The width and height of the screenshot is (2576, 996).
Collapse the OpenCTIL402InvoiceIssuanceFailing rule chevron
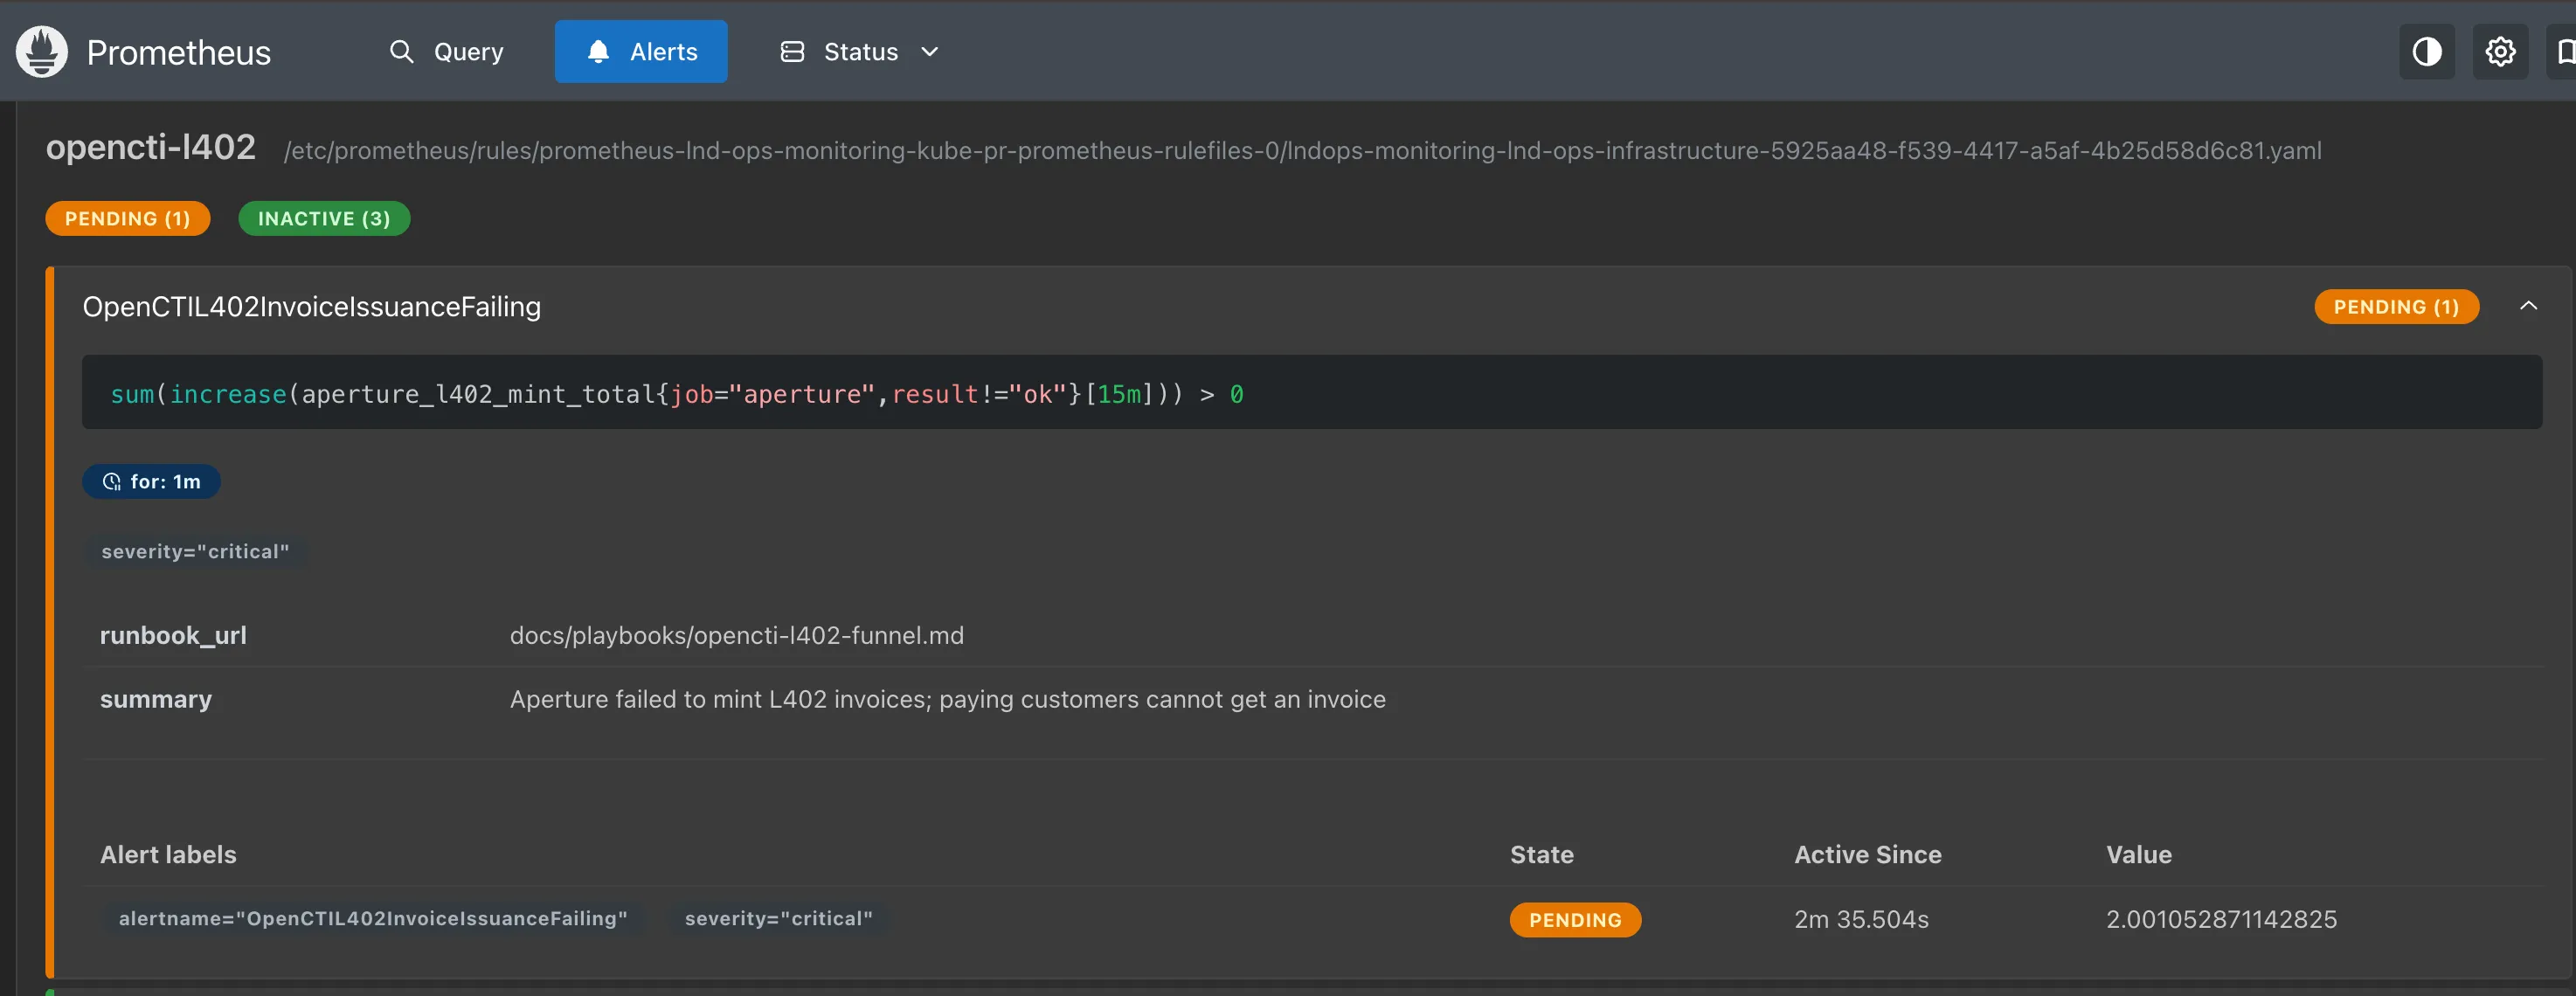2528,306
